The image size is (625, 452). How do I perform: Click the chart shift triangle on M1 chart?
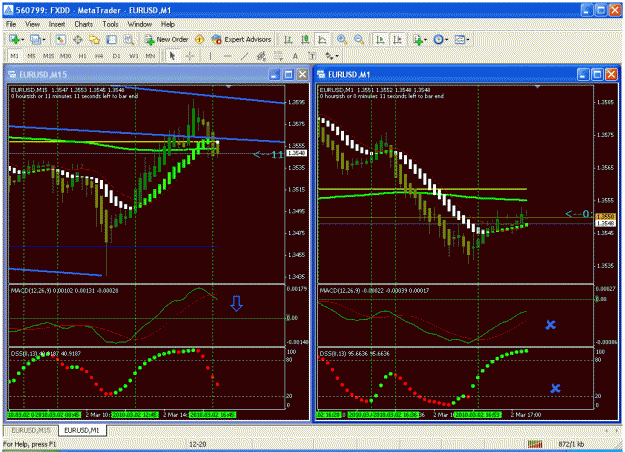(537, 86)
